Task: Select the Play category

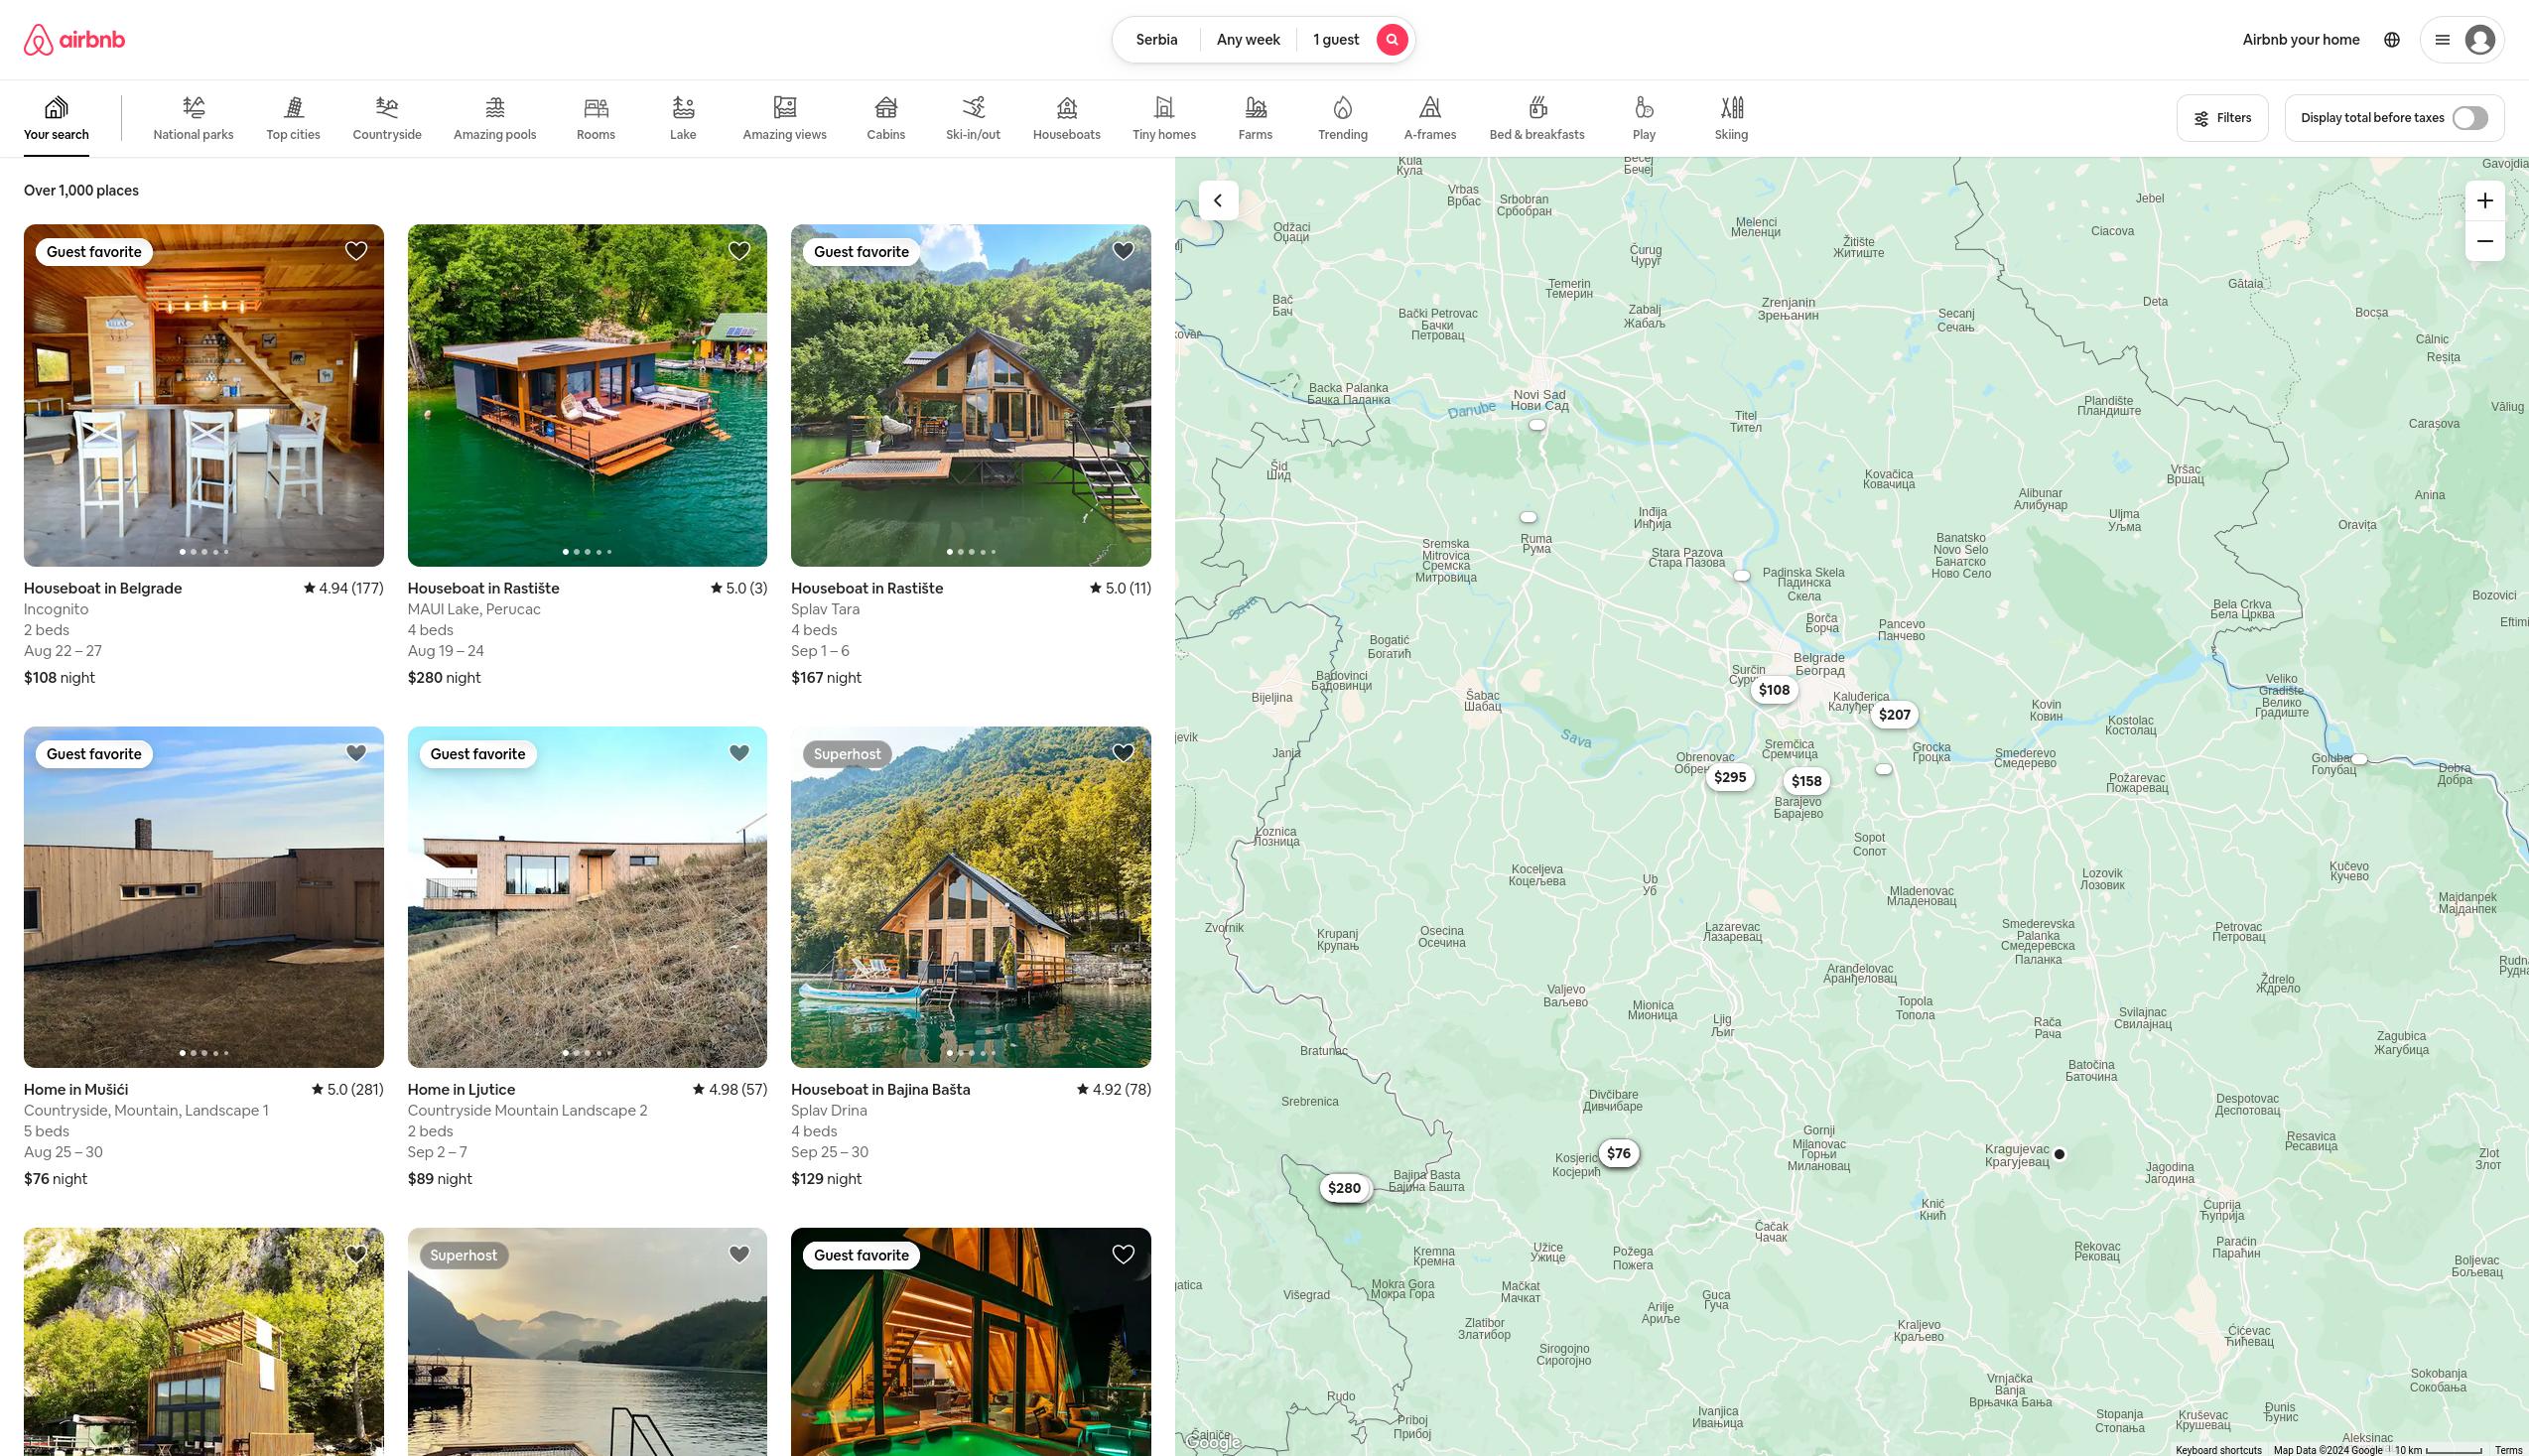Action: [x=1643, y=118]
